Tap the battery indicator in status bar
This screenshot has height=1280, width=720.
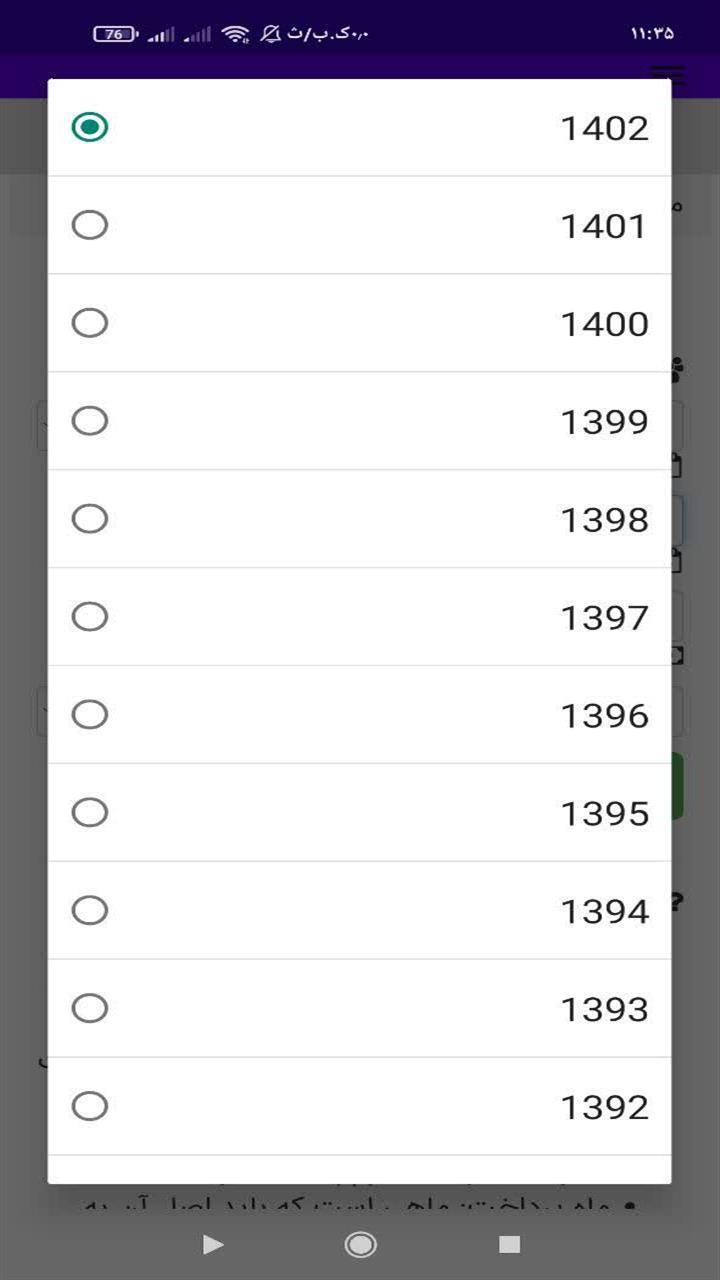pyautogui.click(x=116, y=34)
